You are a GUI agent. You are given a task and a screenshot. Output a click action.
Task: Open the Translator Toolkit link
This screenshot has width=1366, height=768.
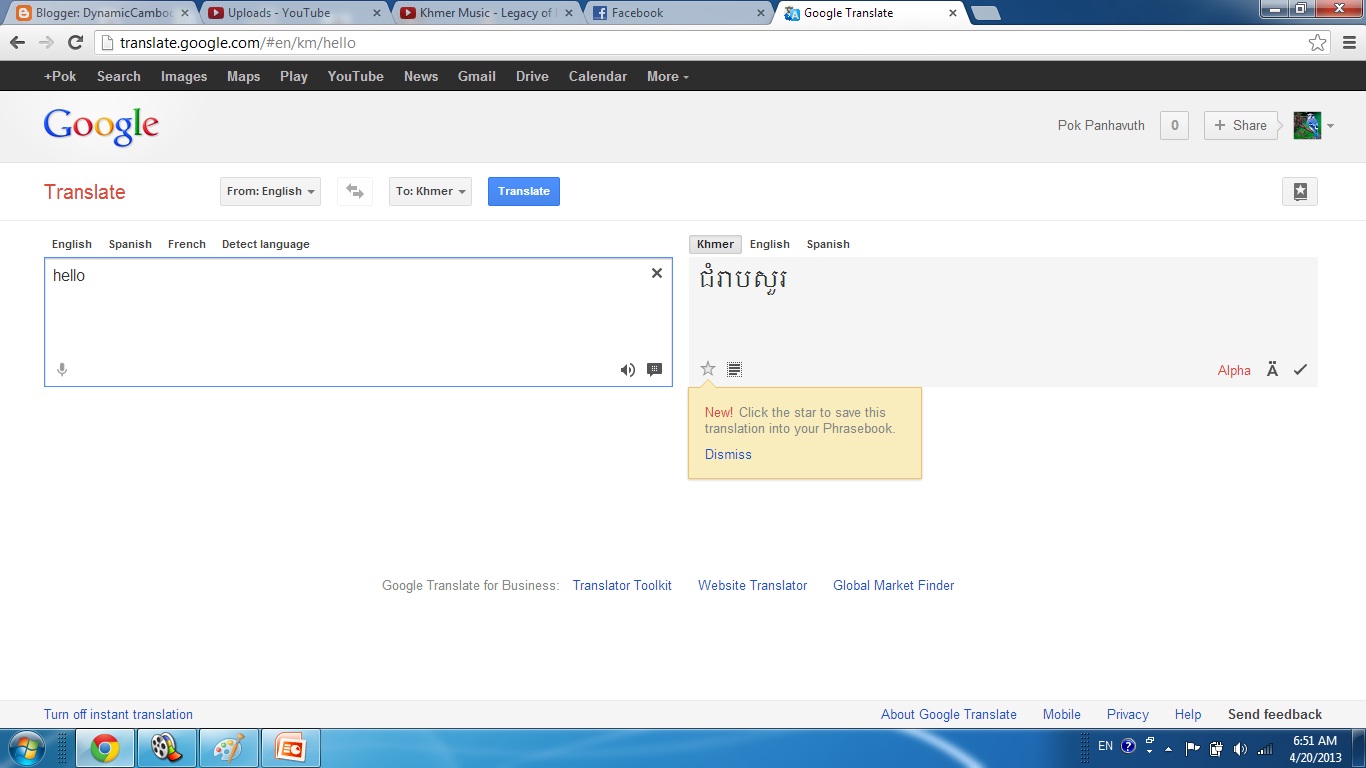(622, 585)
